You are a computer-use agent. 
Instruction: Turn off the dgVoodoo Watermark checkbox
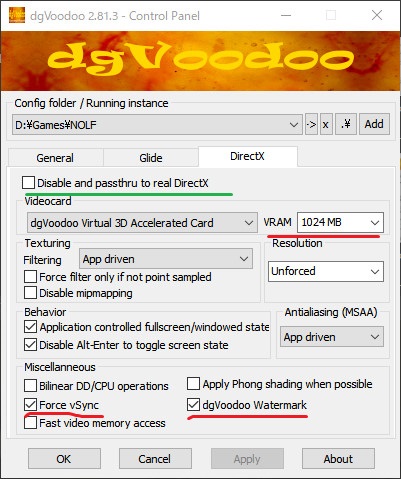pyautogui.click(x=193, y=405)
